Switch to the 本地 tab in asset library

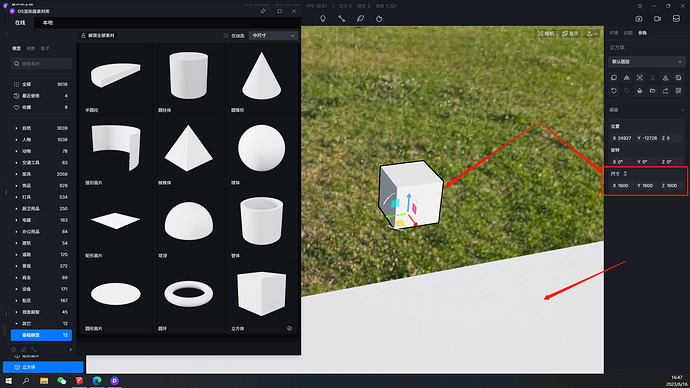(48, 22)
